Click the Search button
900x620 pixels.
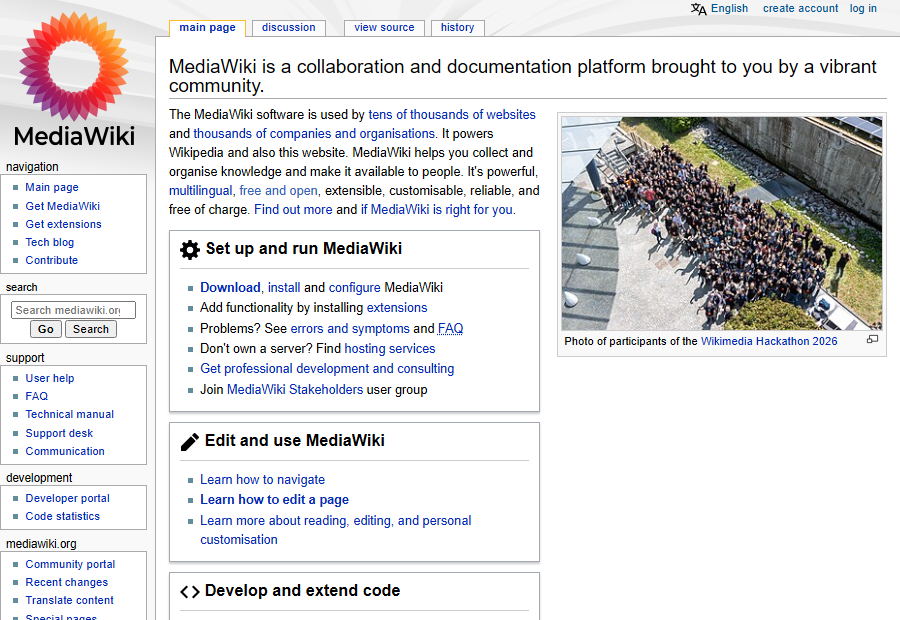(91, 329)
